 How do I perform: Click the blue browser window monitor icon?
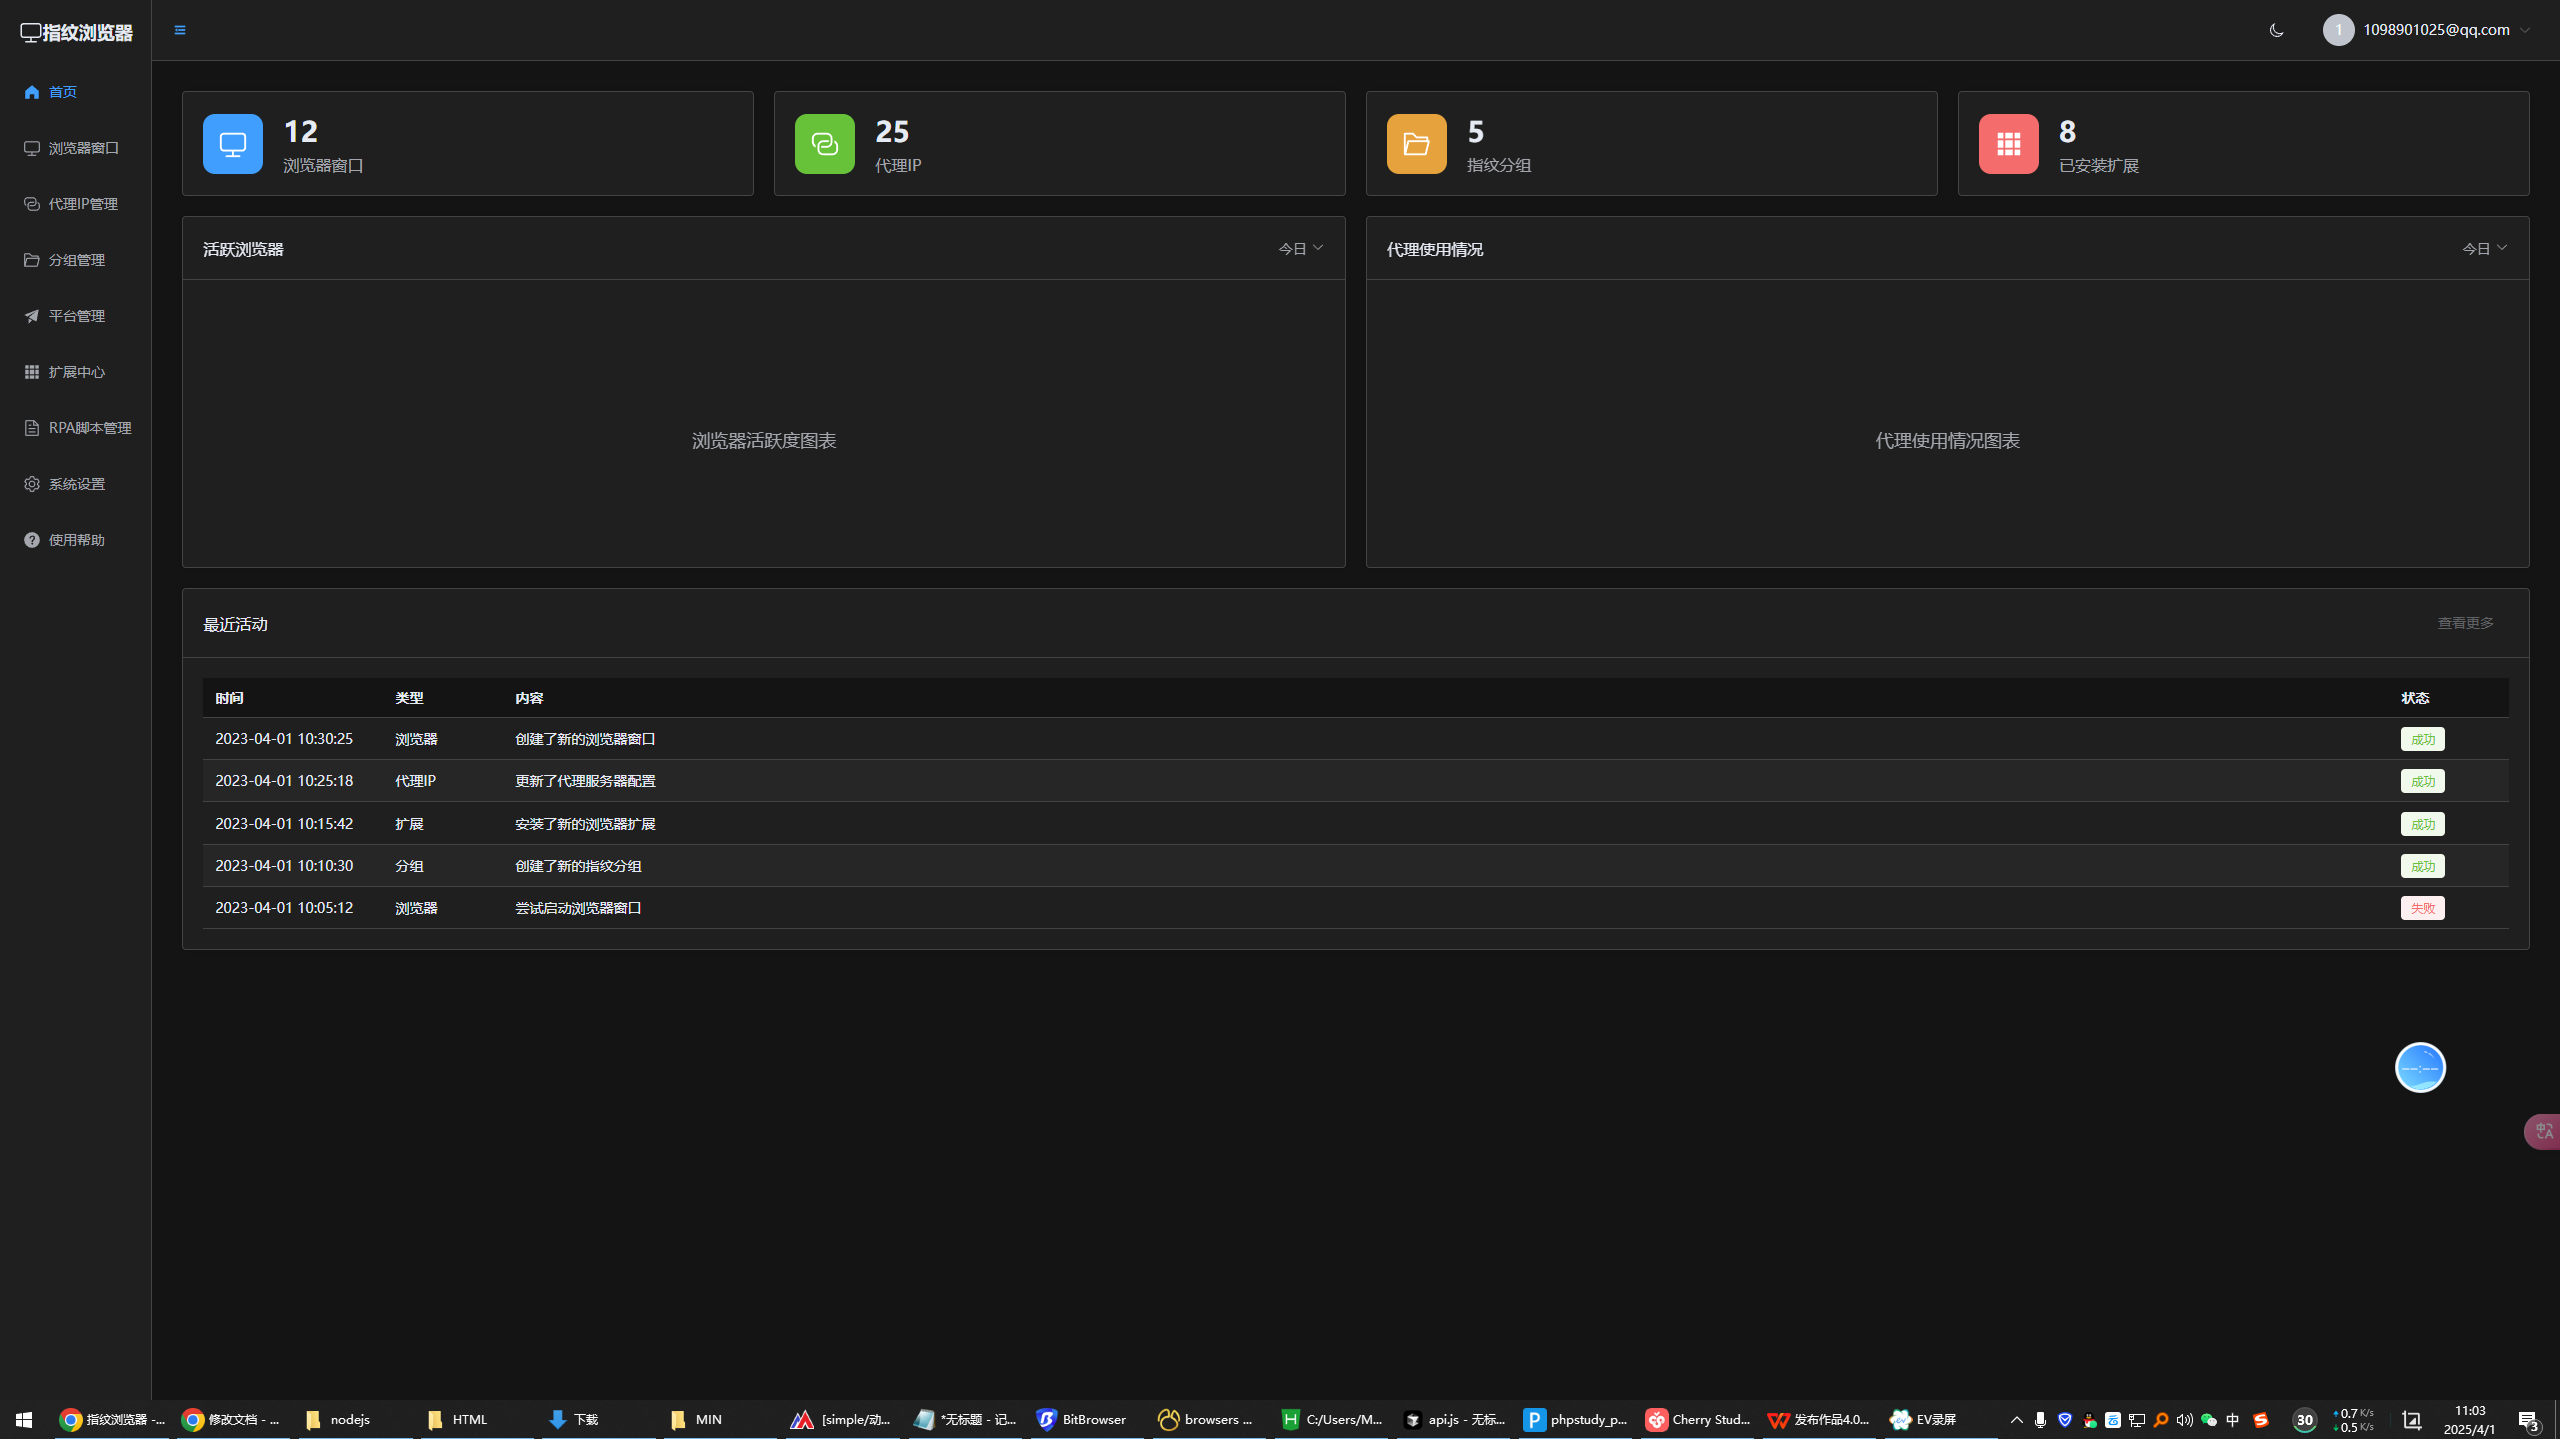tap(233, 144)
